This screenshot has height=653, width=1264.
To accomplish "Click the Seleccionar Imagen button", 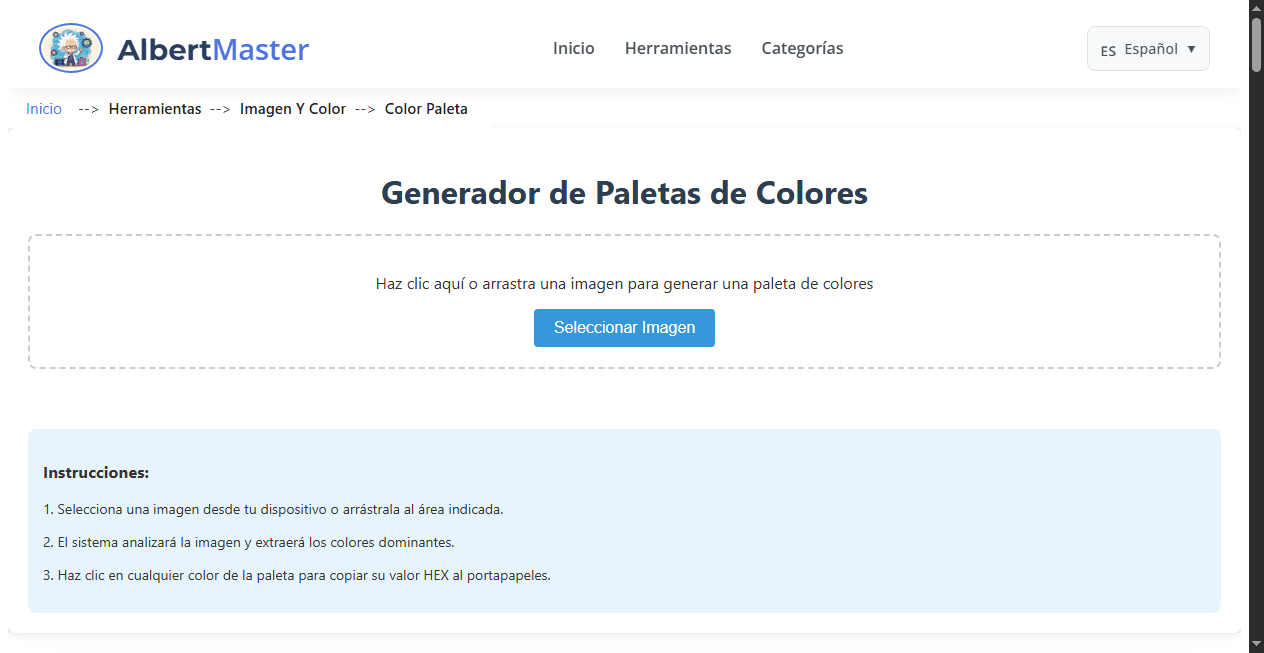I will pos(624,328).
